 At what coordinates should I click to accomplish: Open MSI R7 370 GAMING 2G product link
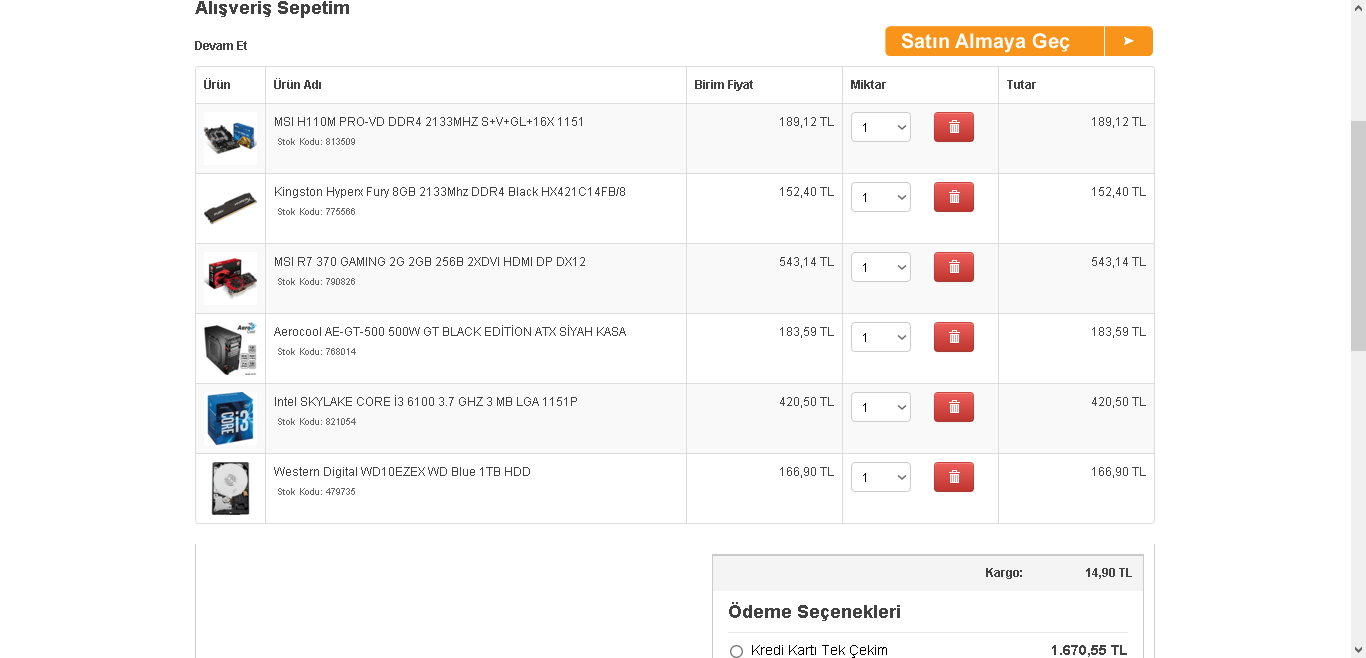[x=430, y=262]
